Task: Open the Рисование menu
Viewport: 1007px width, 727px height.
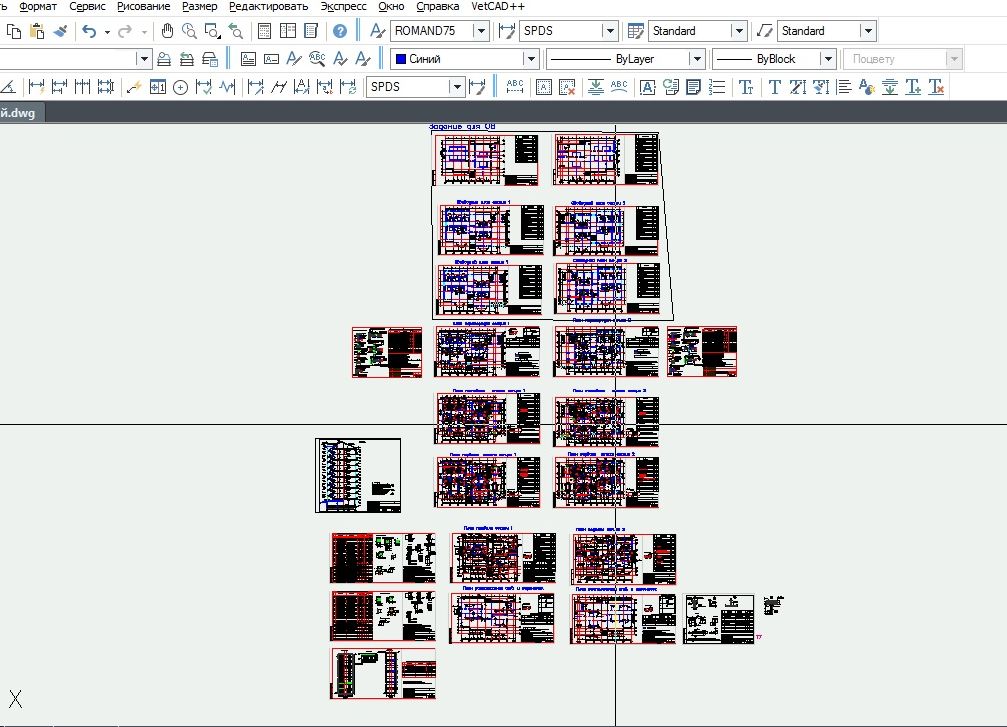Action: tap(143, 6)
